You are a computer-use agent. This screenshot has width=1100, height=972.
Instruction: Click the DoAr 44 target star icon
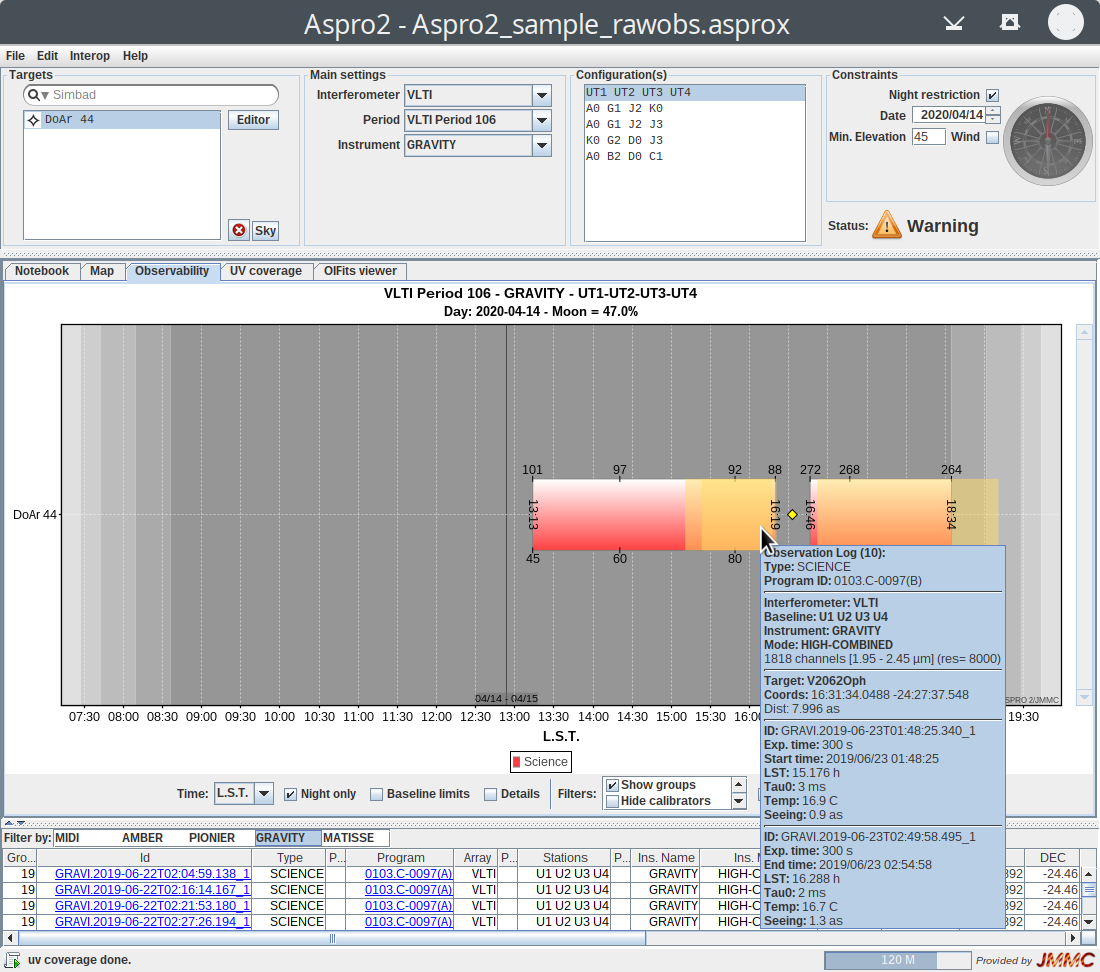coord(33,120)
